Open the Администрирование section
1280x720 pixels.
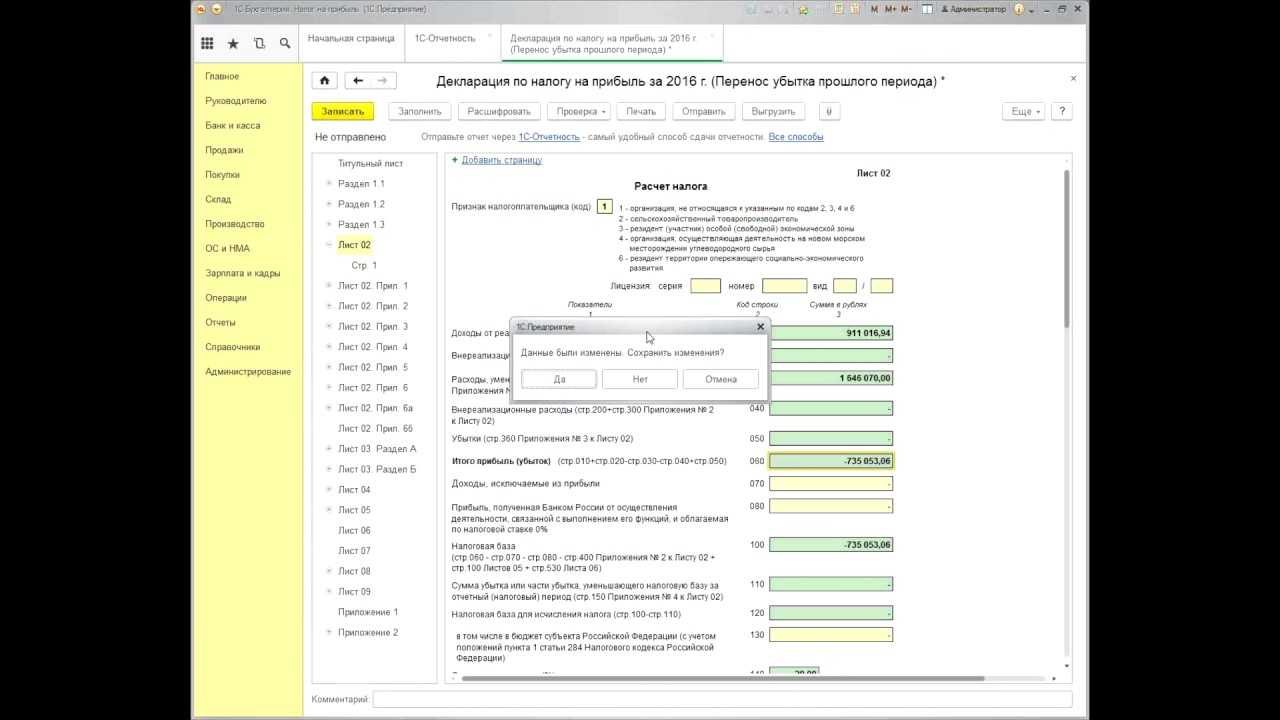[248, 371]
